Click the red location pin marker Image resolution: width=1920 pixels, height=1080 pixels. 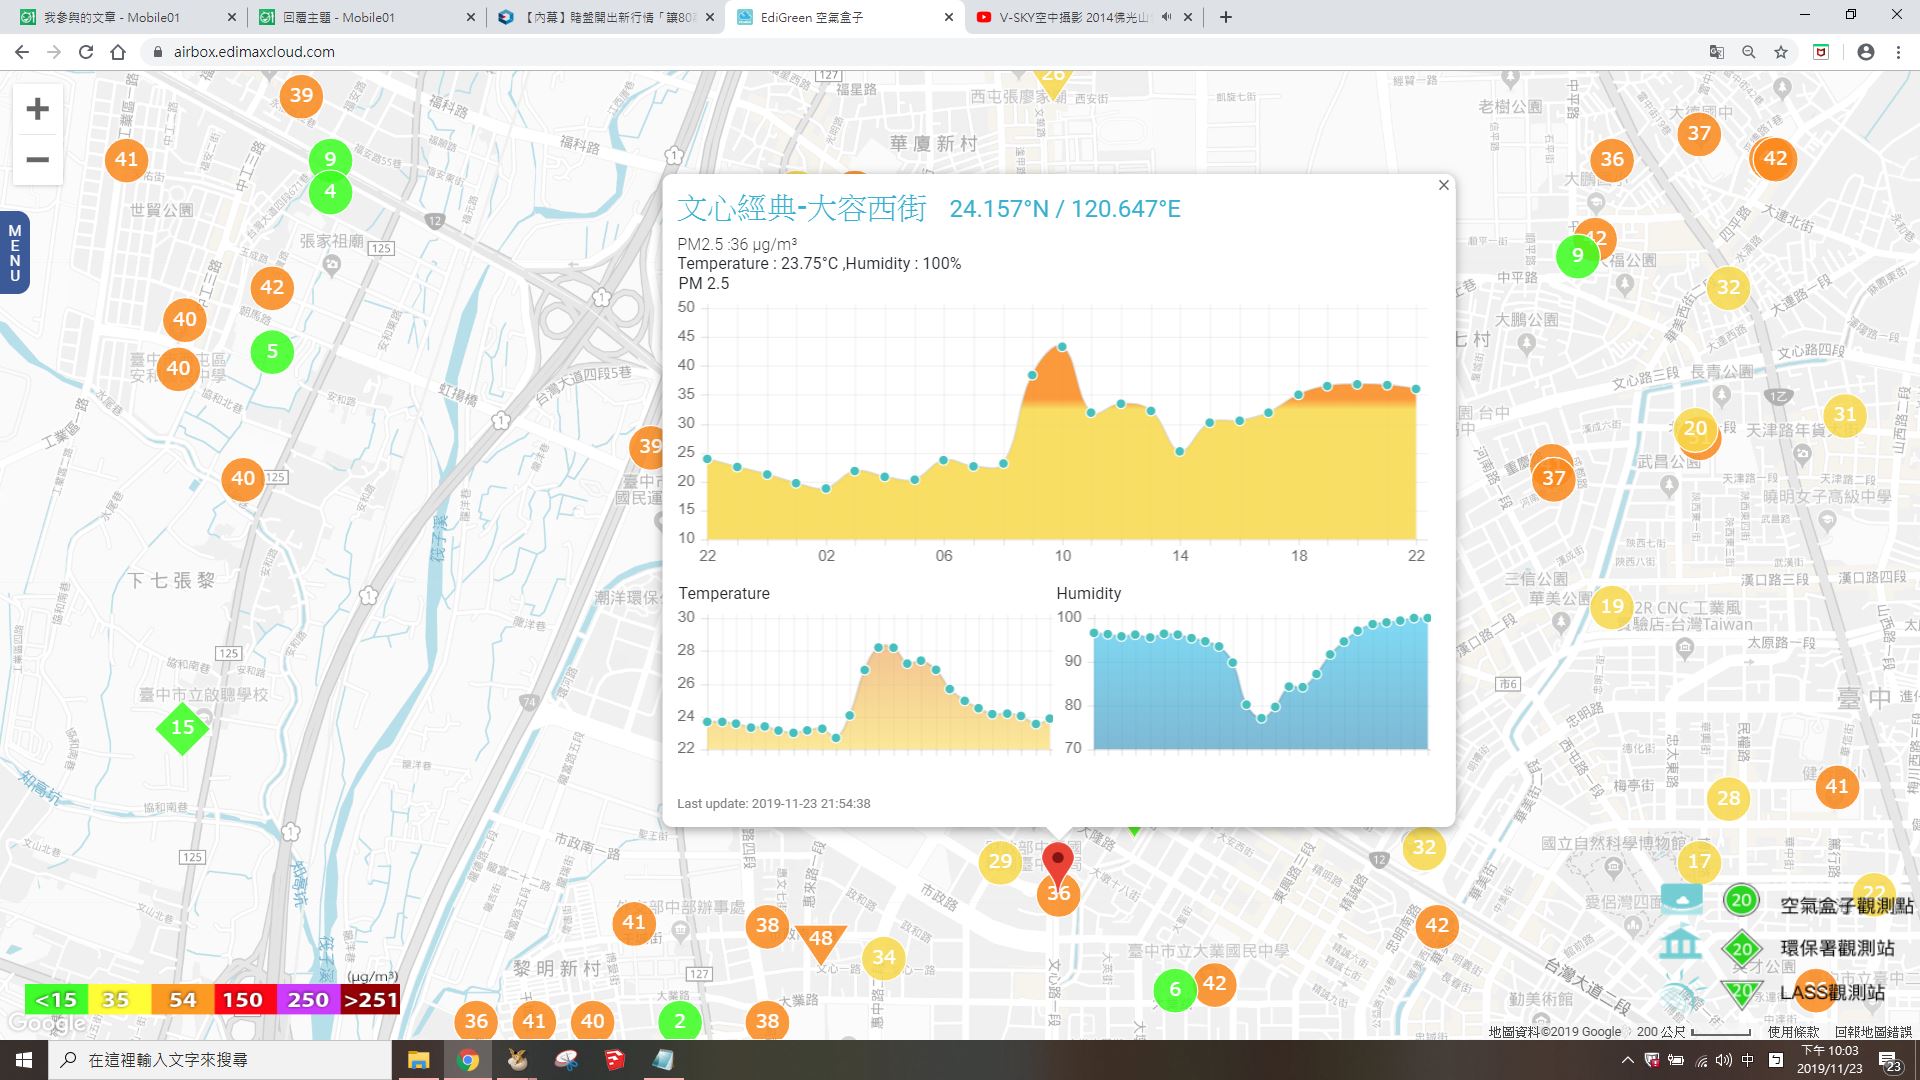tap(1057, 864)
